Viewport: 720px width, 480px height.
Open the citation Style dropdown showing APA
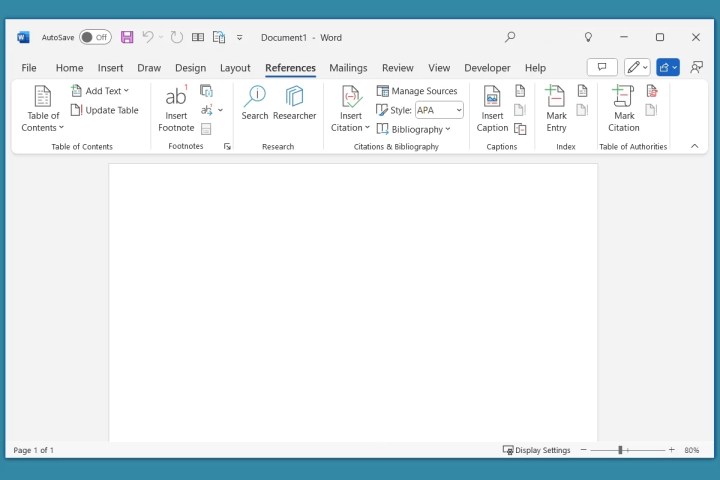[439, 110]
